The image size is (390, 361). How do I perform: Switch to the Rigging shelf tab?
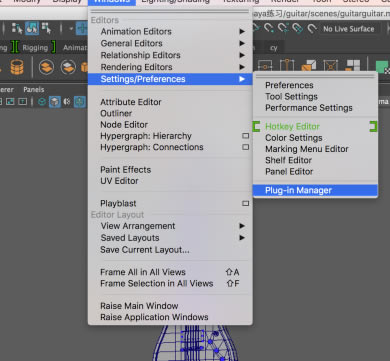click(x=35, y=48)
